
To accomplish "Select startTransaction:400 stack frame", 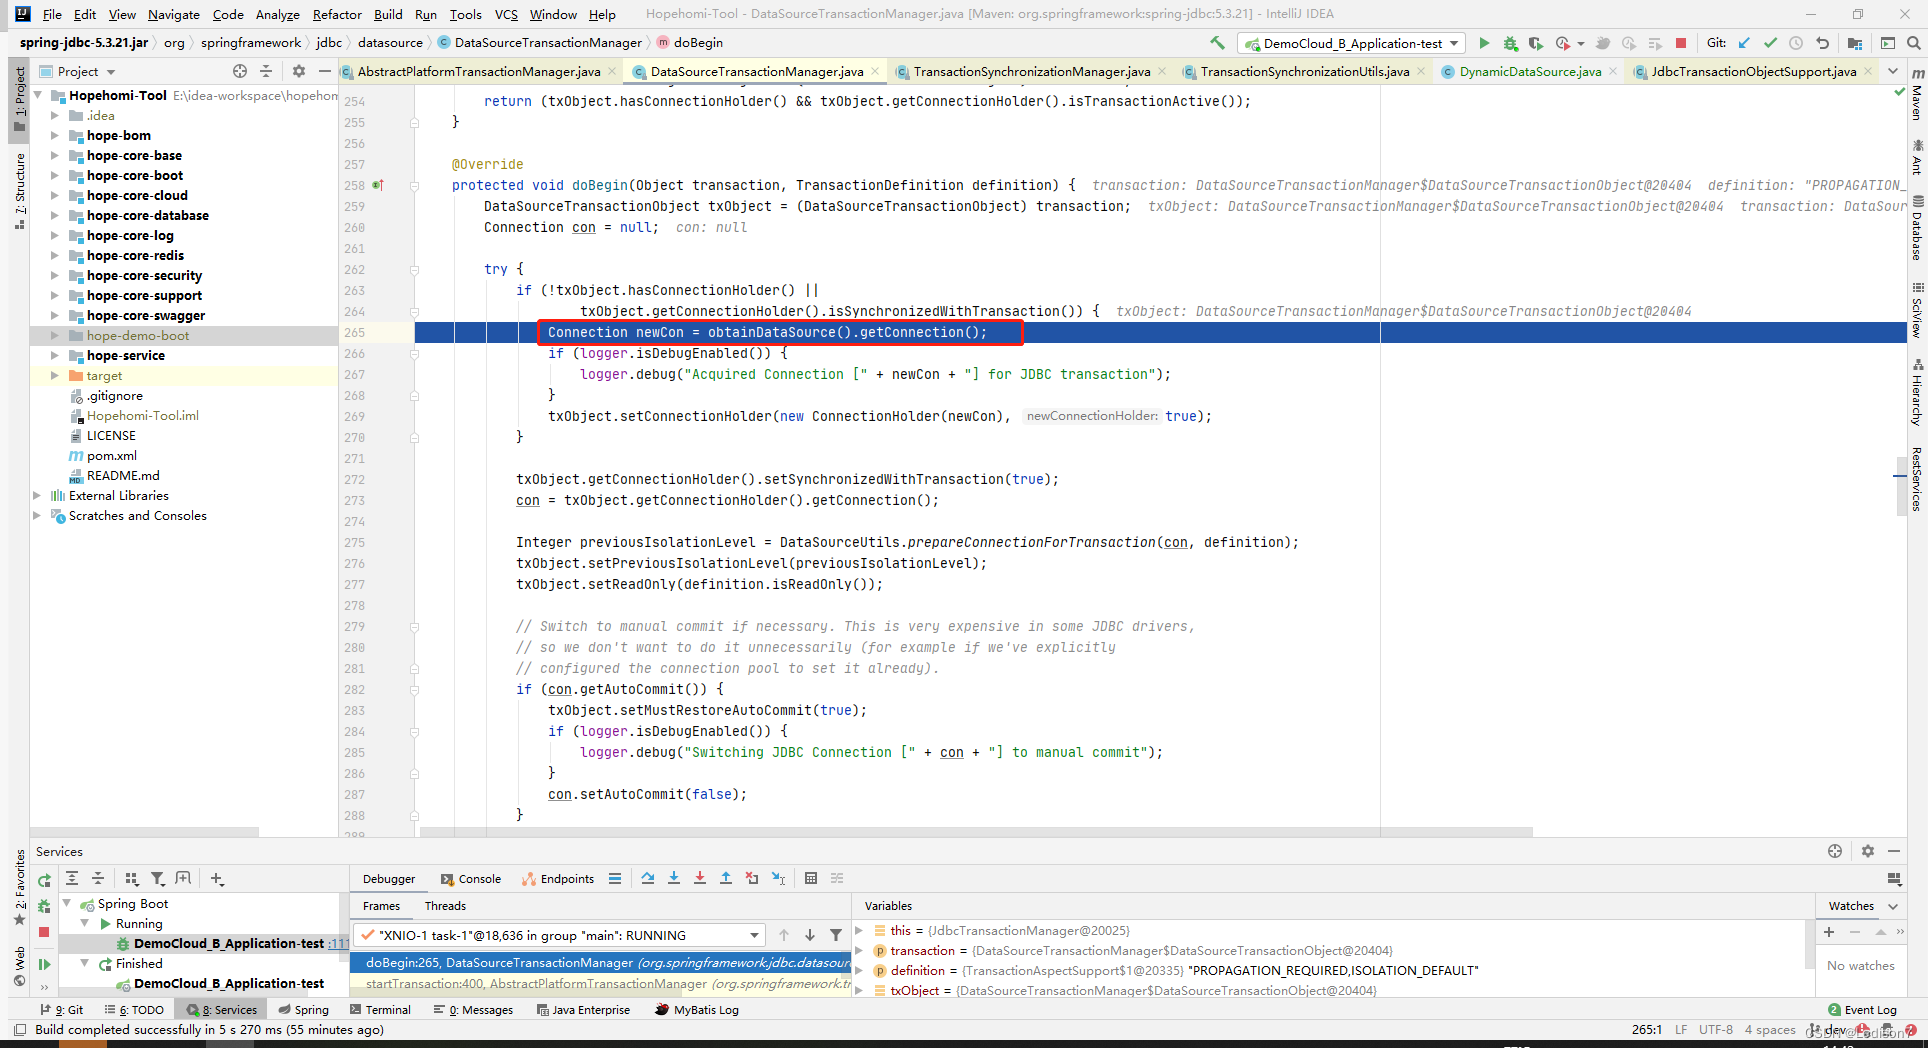I will 600,984.
